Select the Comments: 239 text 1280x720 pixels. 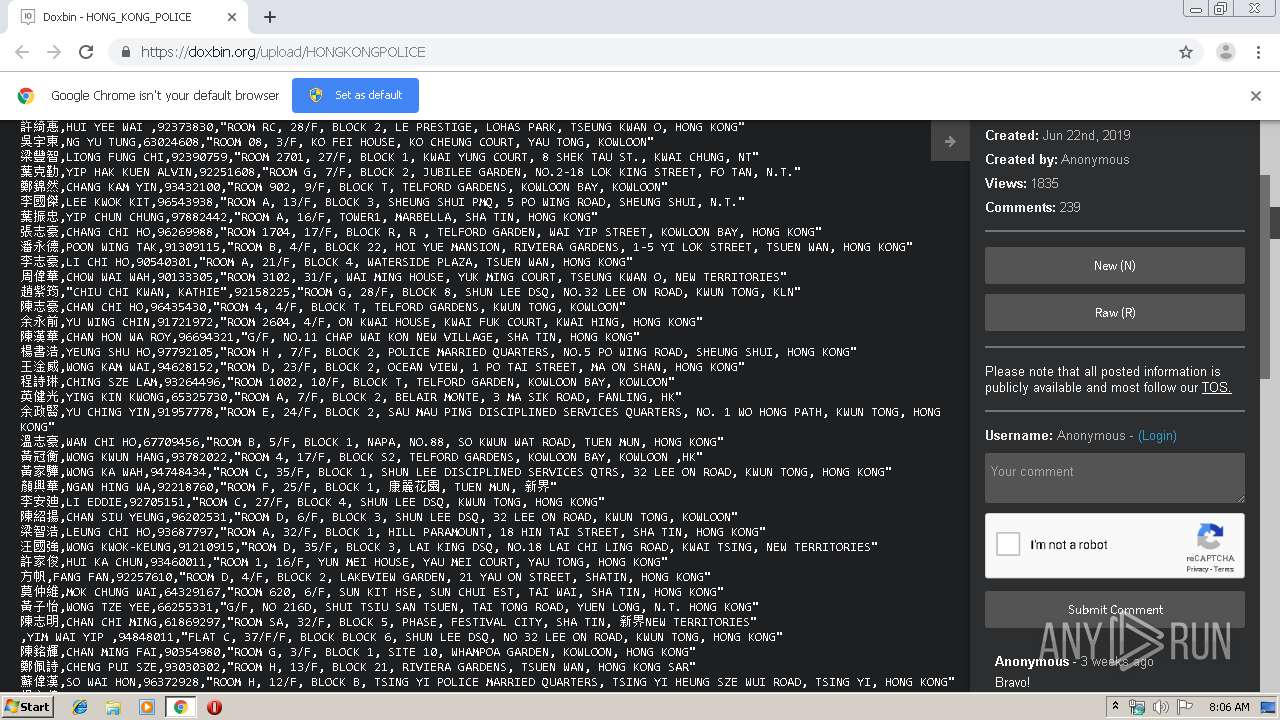[x=1033, y=208]
